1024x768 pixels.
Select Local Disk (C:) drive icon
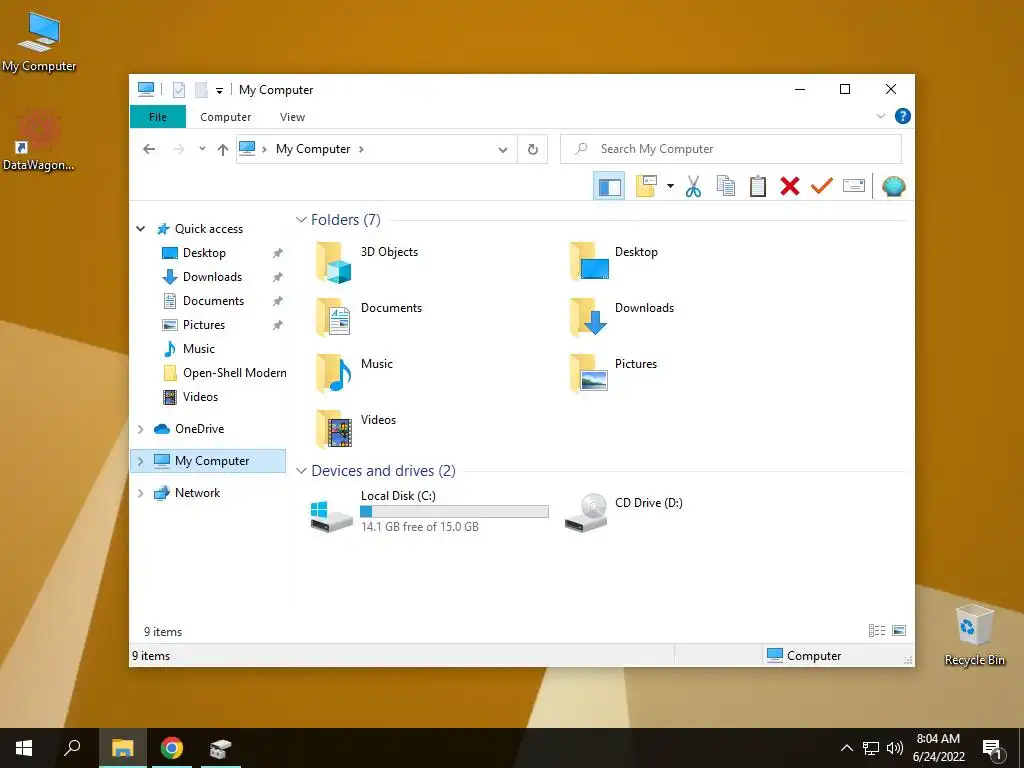(x=331, y=515)
